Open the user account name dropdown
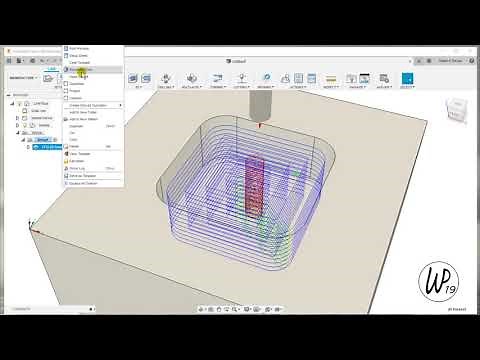The height and width of the screenshot is (360, 480). (x=450, y=61)
